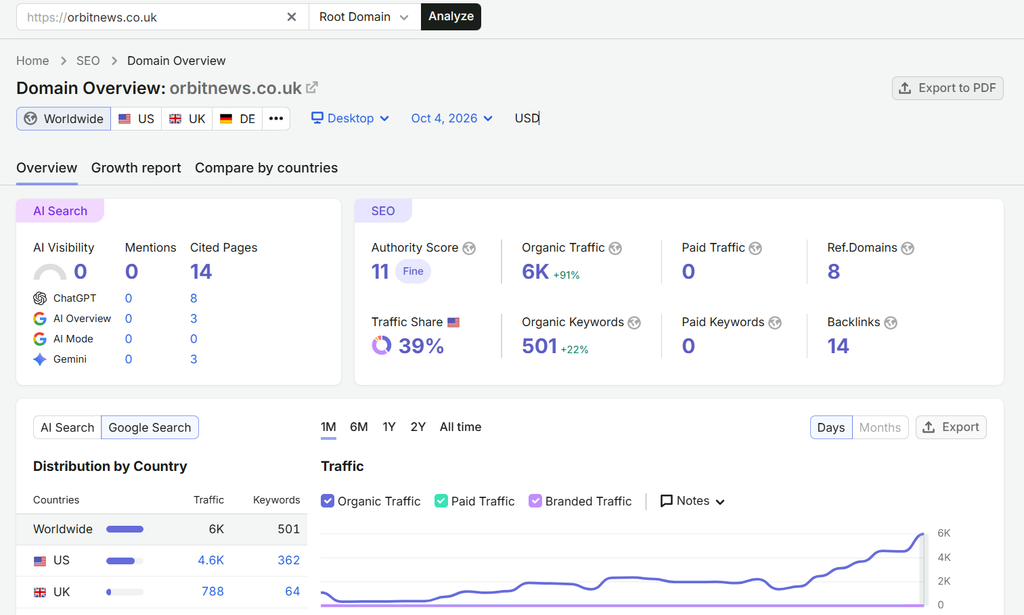
Task: Click the AI Visibility gauge icon
Action: coord(50,272)
